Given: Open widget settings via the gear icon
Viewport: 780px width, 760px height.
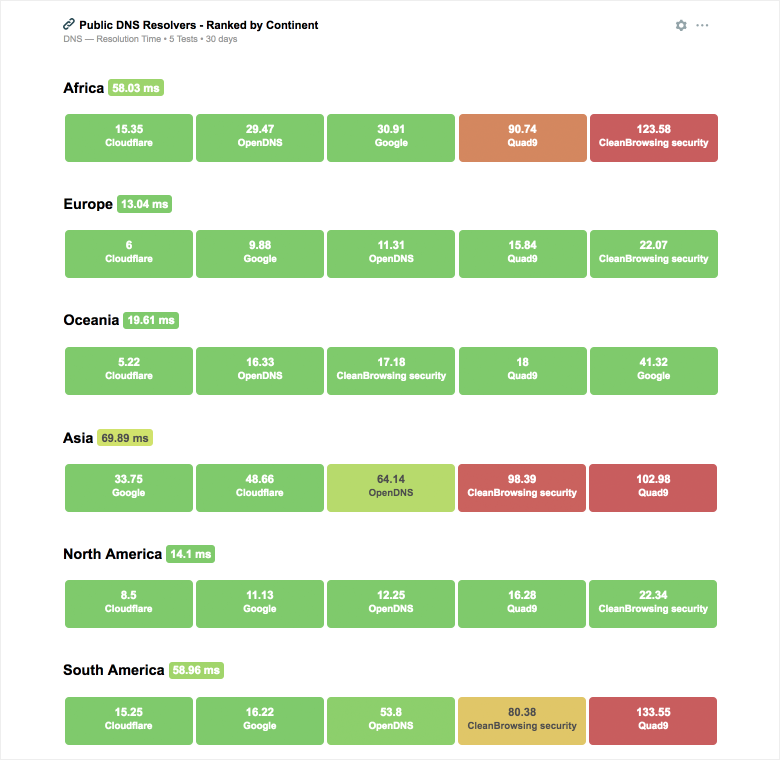Looking at the screenshot, I should pos(681,25).
